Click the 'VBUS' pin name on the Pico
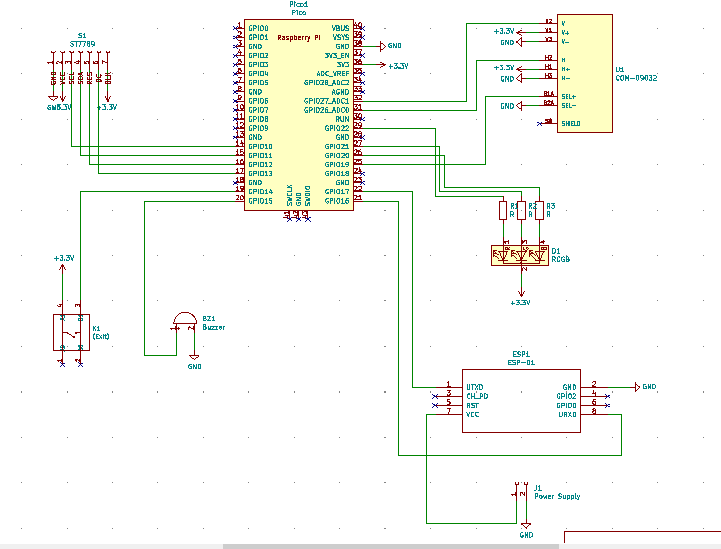The width and height of the screenshot is (721, 549). pyautogui.click(x=340, y=28)
